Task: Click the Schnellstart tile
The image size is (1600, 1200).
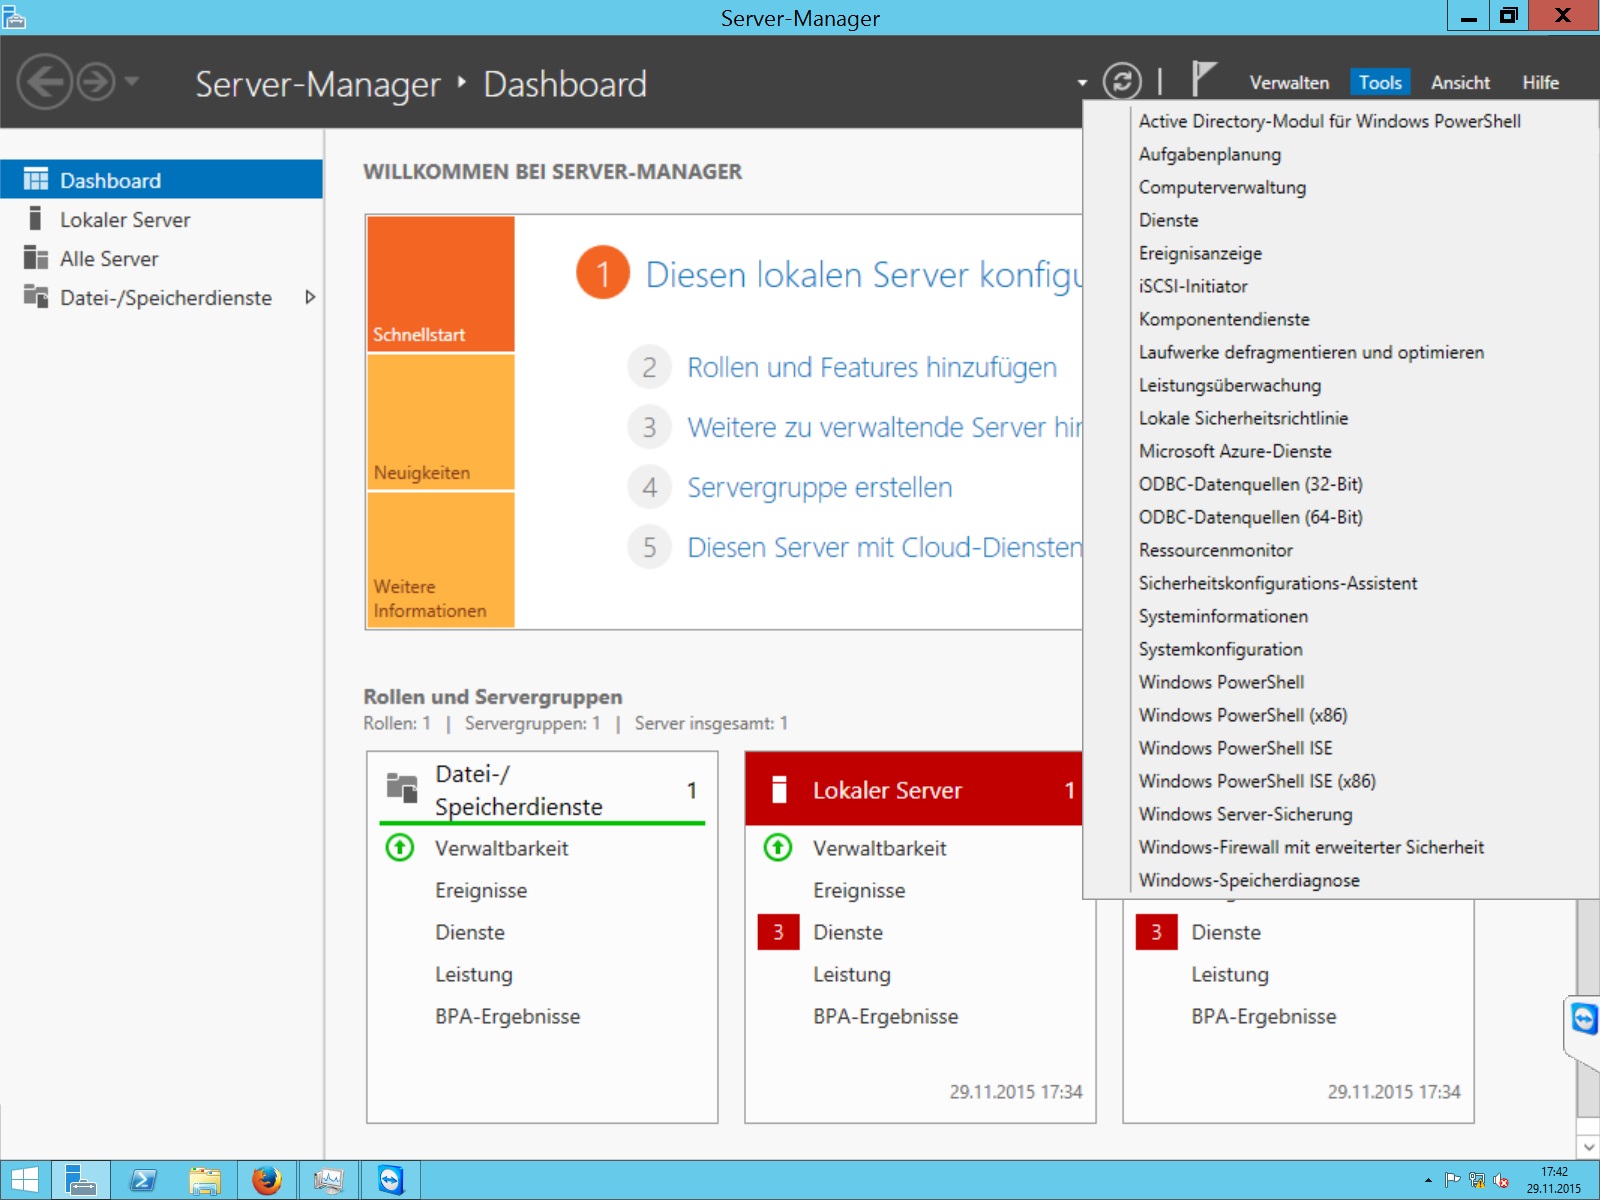Action: [x=441, y=284]
